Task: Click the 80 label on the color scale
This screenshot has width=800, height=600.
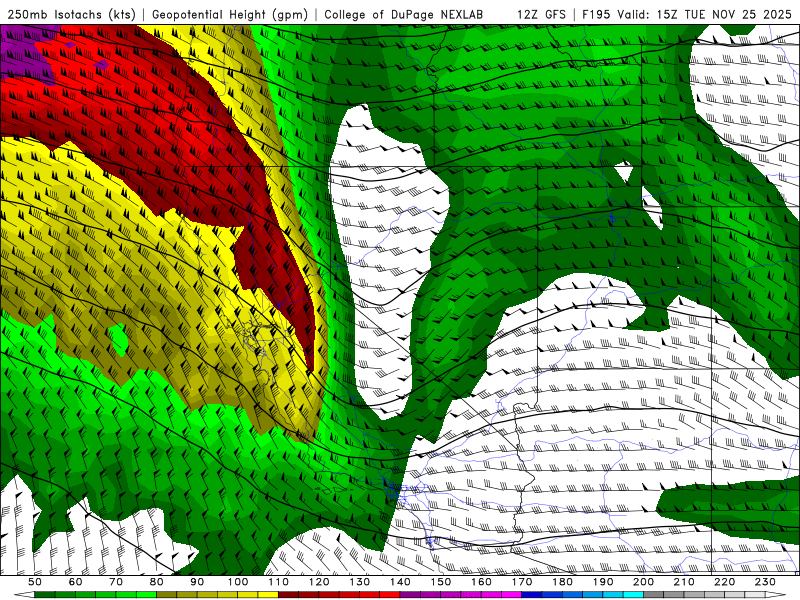Action: click(x=156, y=582)
